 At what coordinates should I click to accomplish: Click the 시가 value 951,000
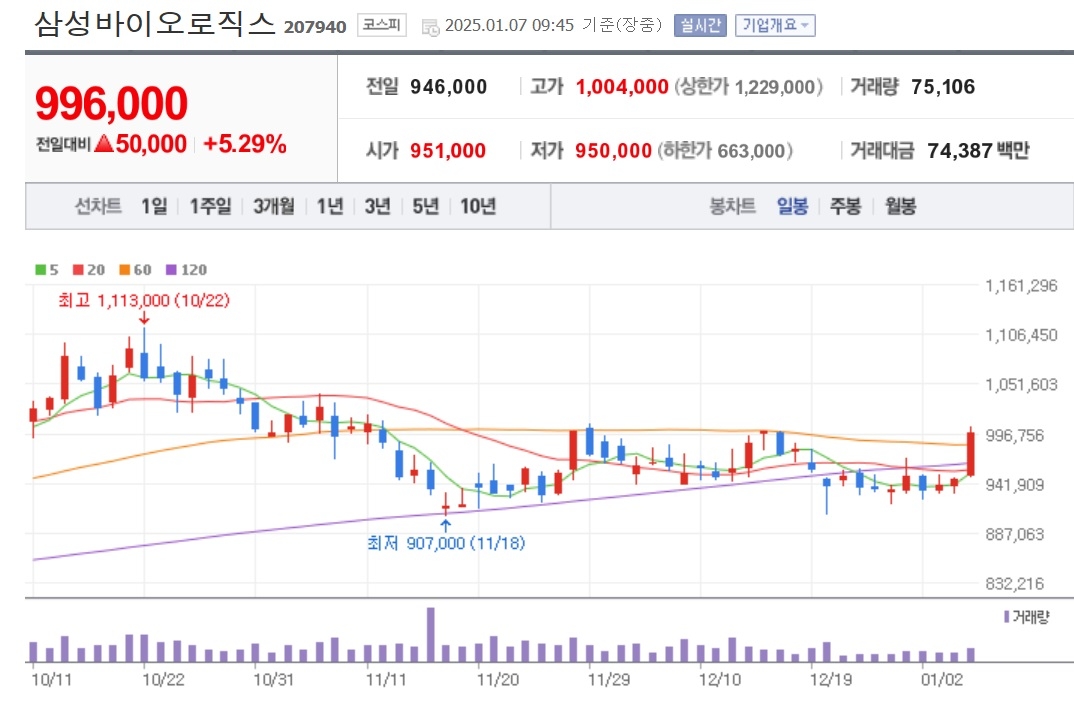[448, 151]
